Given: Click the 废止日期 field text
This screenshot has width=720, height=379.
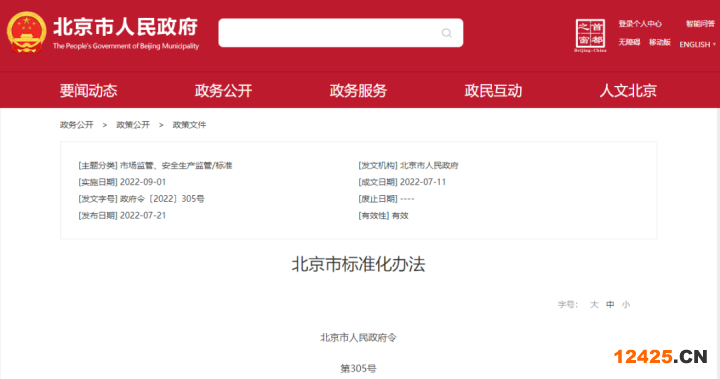Looking at the screenshot, I should pos(386,199).
